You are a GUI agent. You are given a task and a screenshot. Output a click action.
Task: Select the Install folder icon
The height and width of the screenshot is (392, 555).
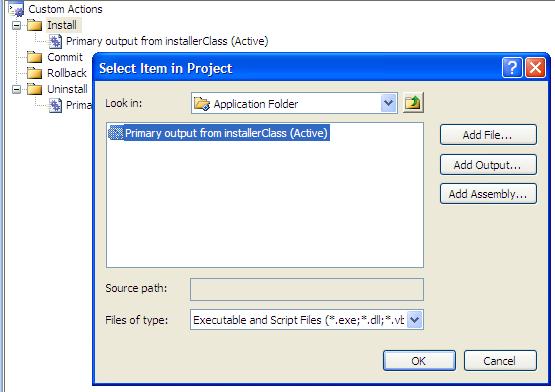click(34, 25)
